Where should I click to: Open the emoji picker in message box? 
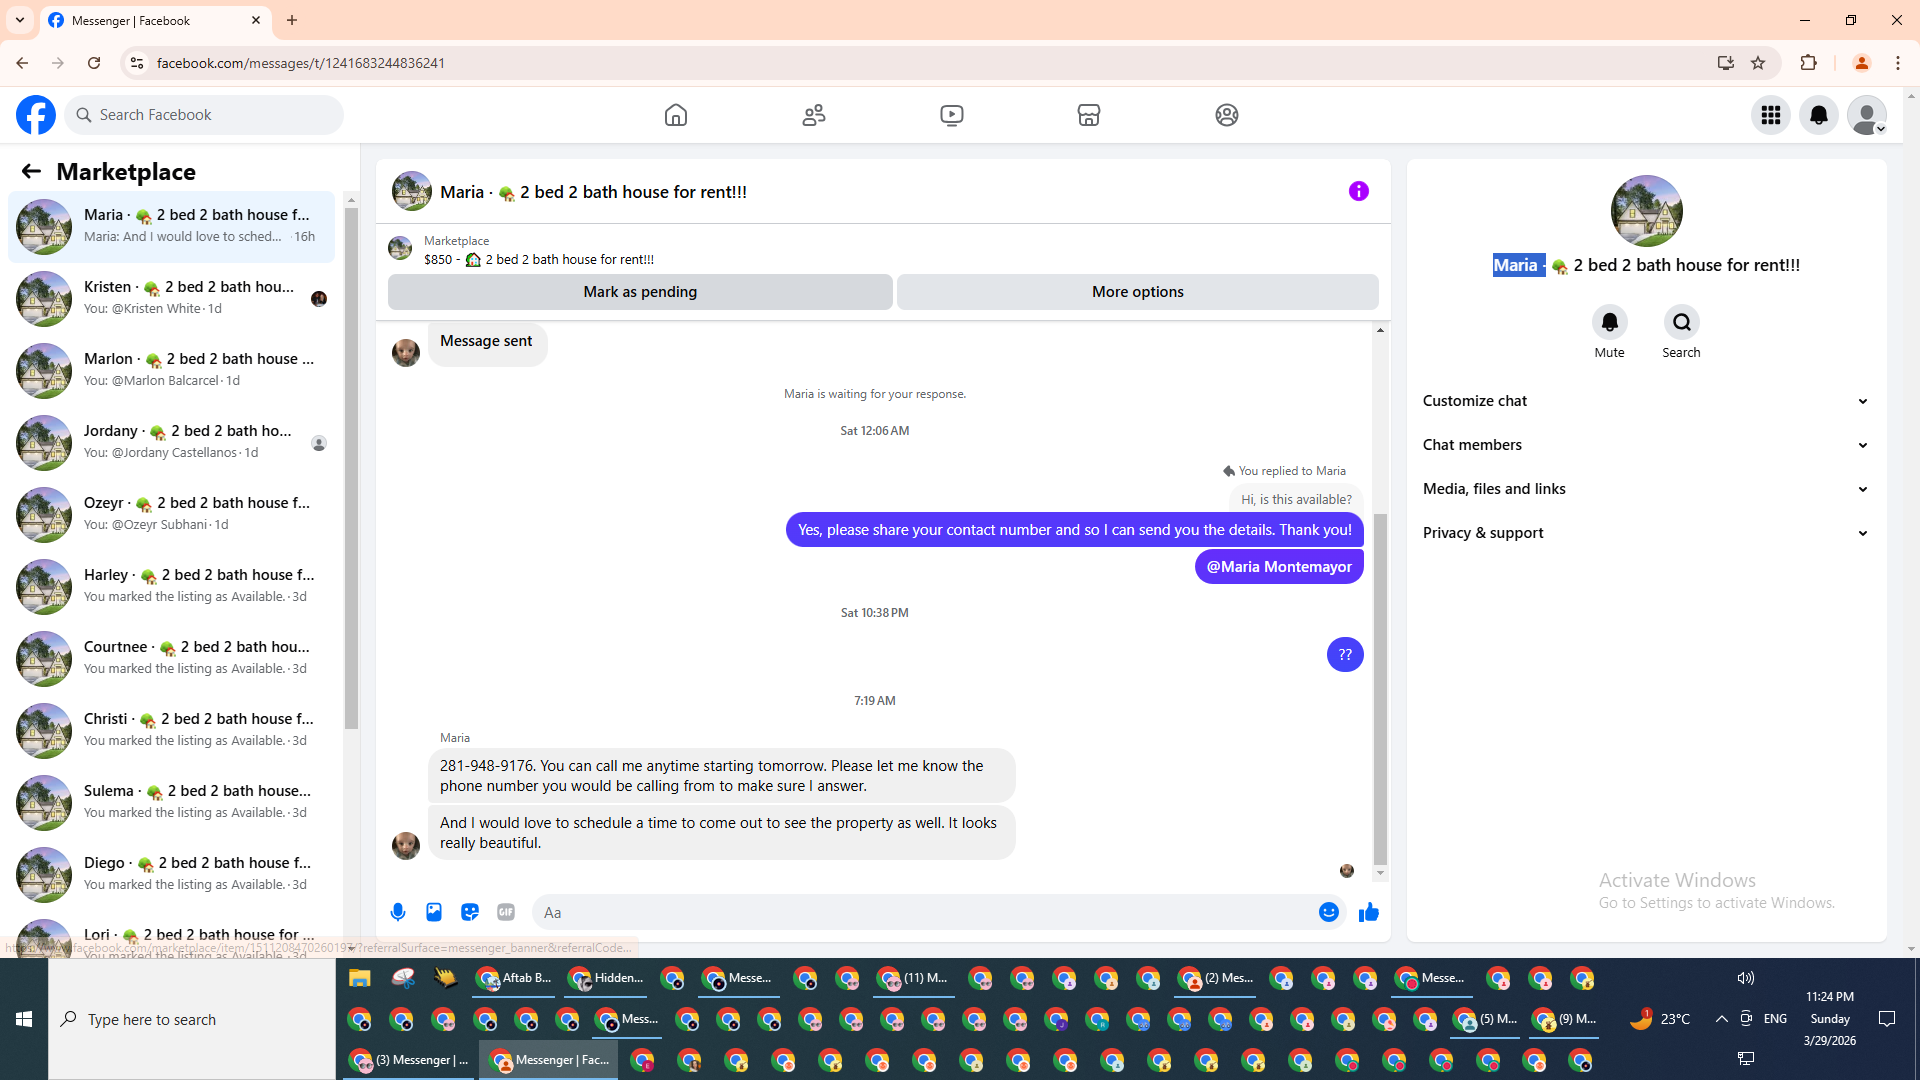tap(1329, 912)
